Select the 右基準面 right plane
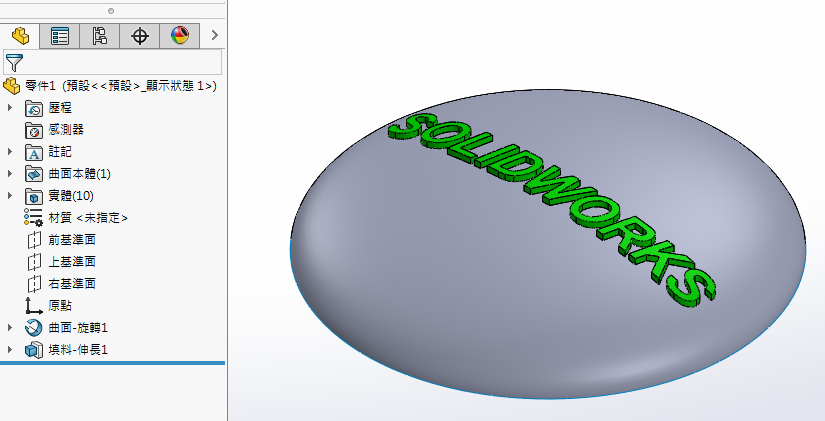 point(72,284)
